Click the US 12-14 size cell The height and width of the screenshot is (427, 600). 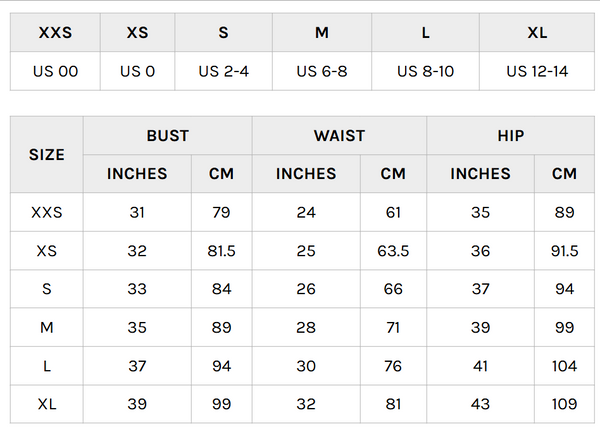click(537, 71)
